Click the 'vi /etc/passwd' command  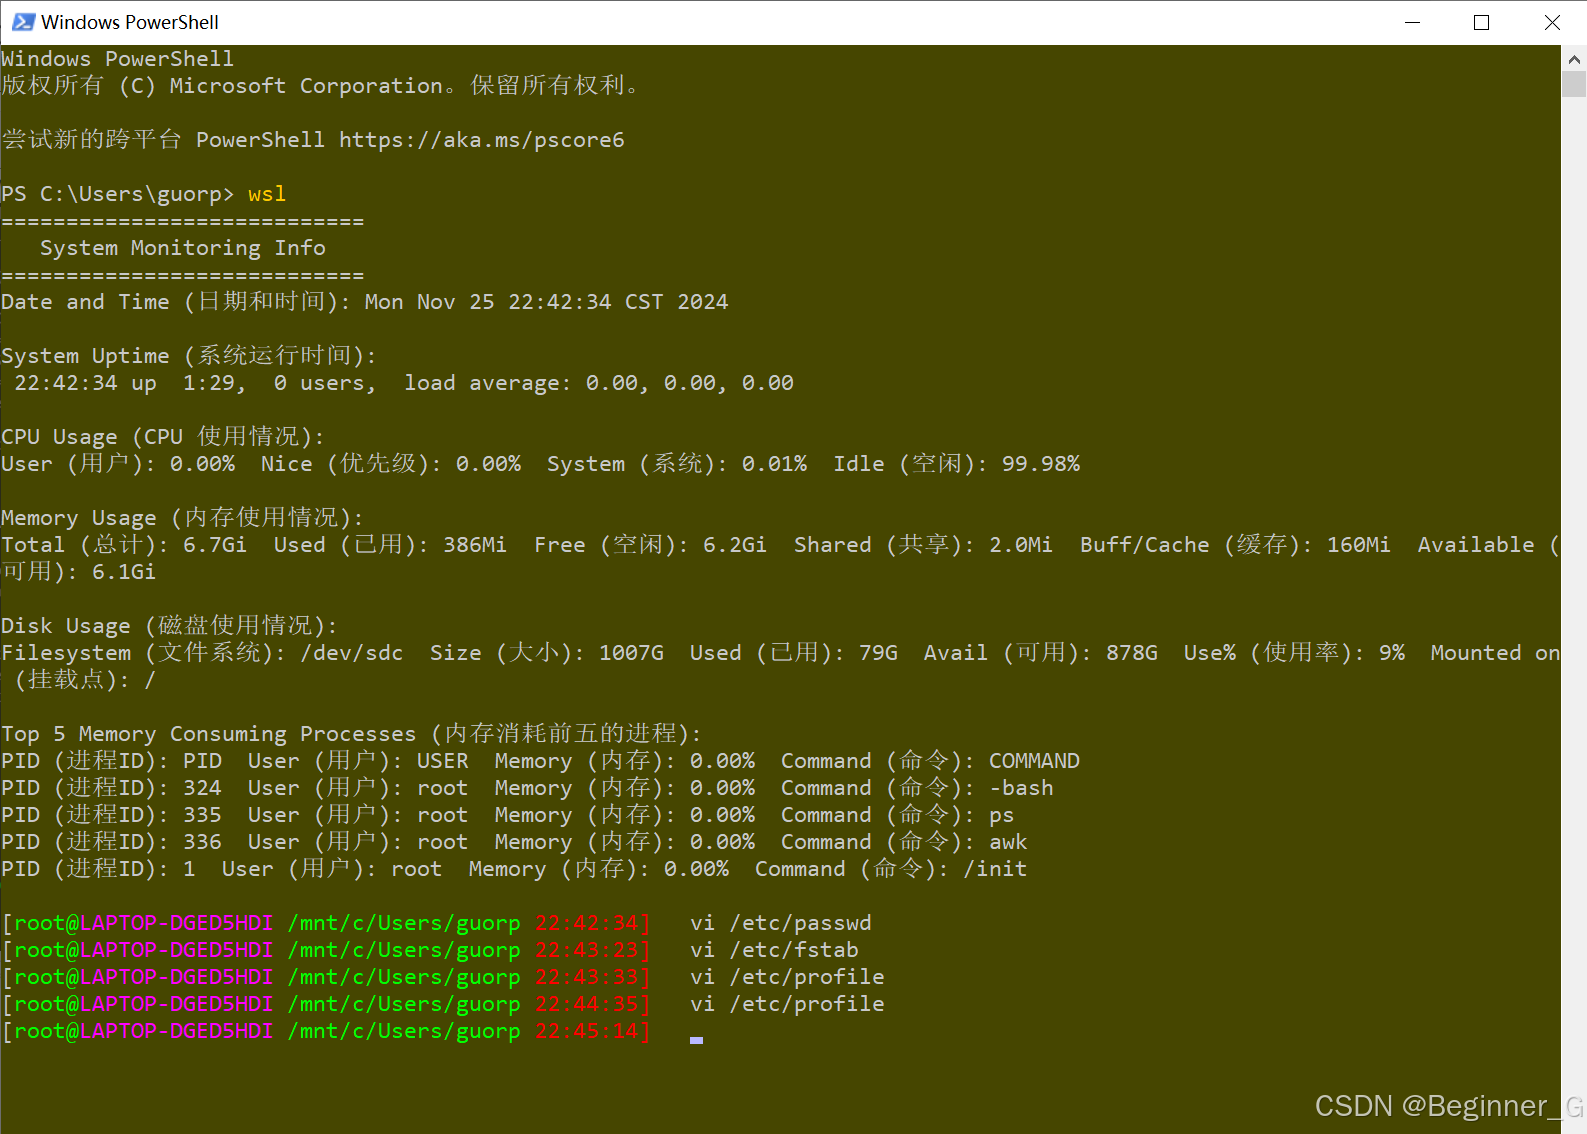tap(781, 923)
